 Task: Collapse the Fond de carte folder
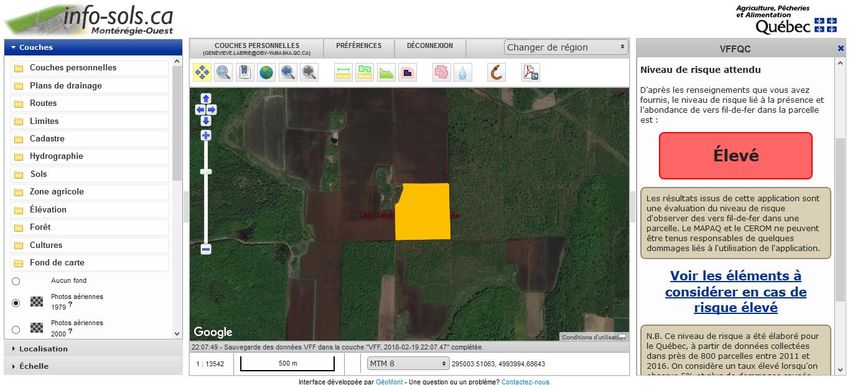click(89, 263)
